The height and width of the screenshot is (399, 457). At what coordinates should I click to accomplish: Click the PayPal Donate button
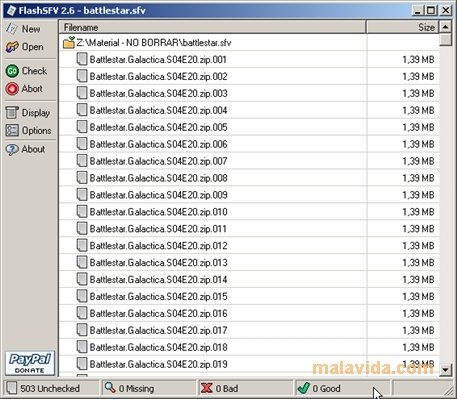point(30,363)
